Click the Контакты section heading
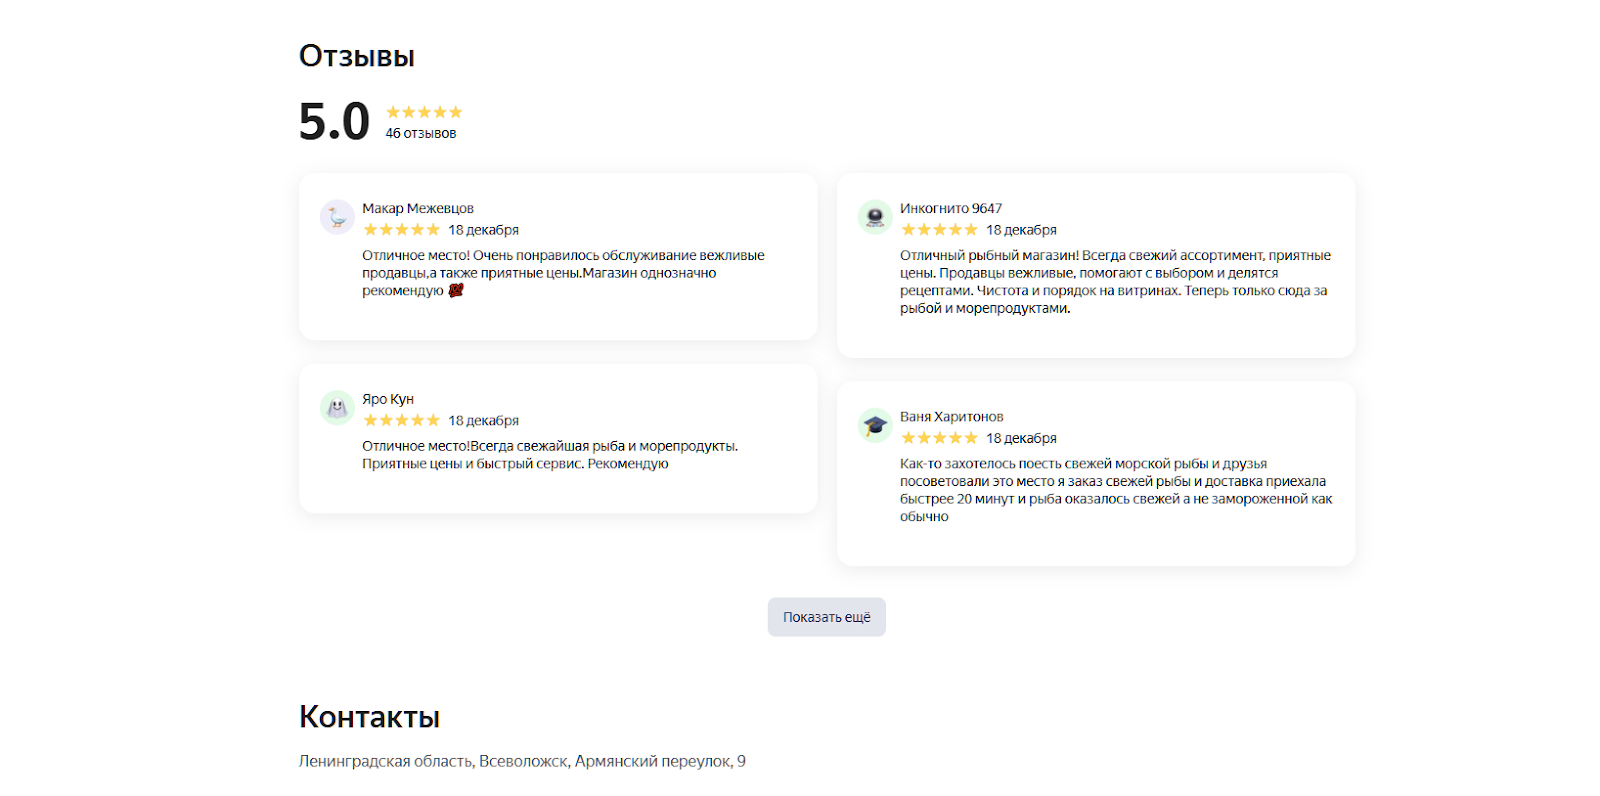1600x796 pixels. (x=370, y=717)
